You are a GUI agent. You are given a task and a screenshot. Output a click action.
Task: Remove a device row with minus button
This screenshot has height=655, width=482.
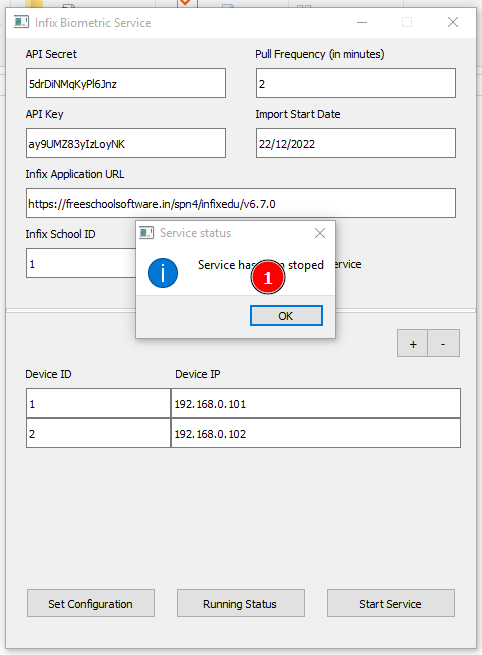[444, 343]
